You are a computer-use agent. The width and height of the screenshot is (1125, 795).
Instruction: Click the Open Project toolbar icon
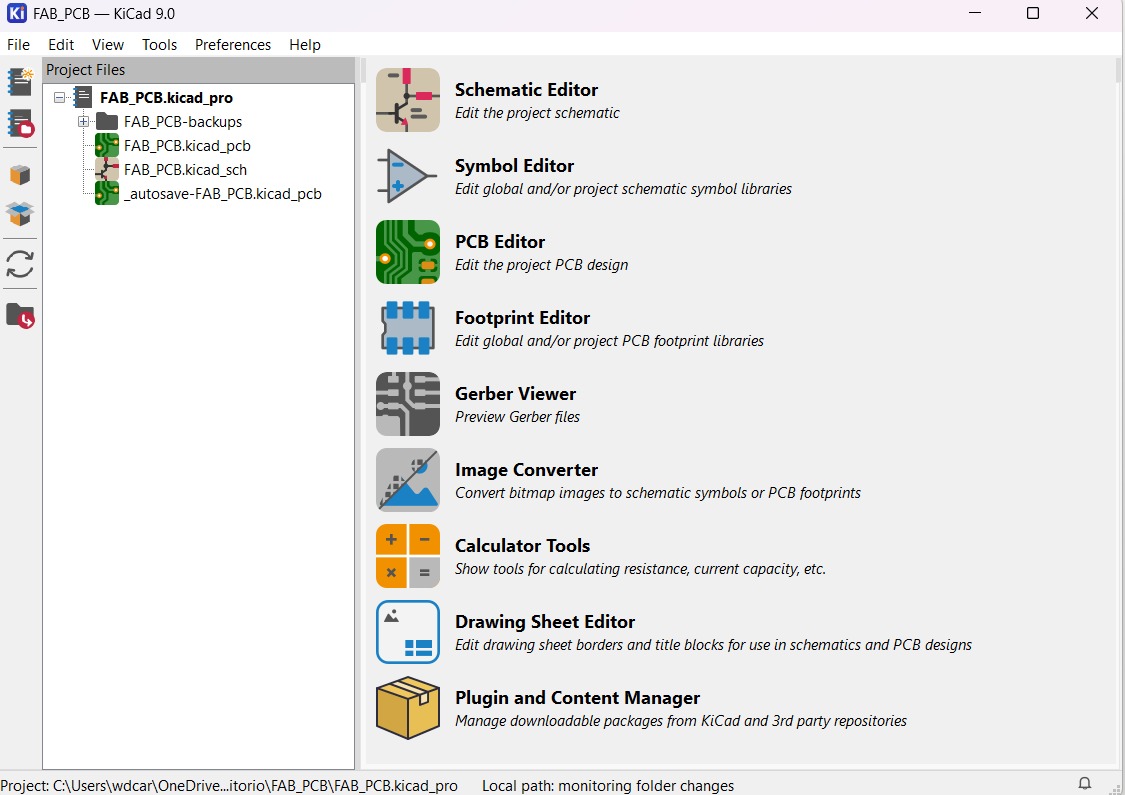[21, 124]
